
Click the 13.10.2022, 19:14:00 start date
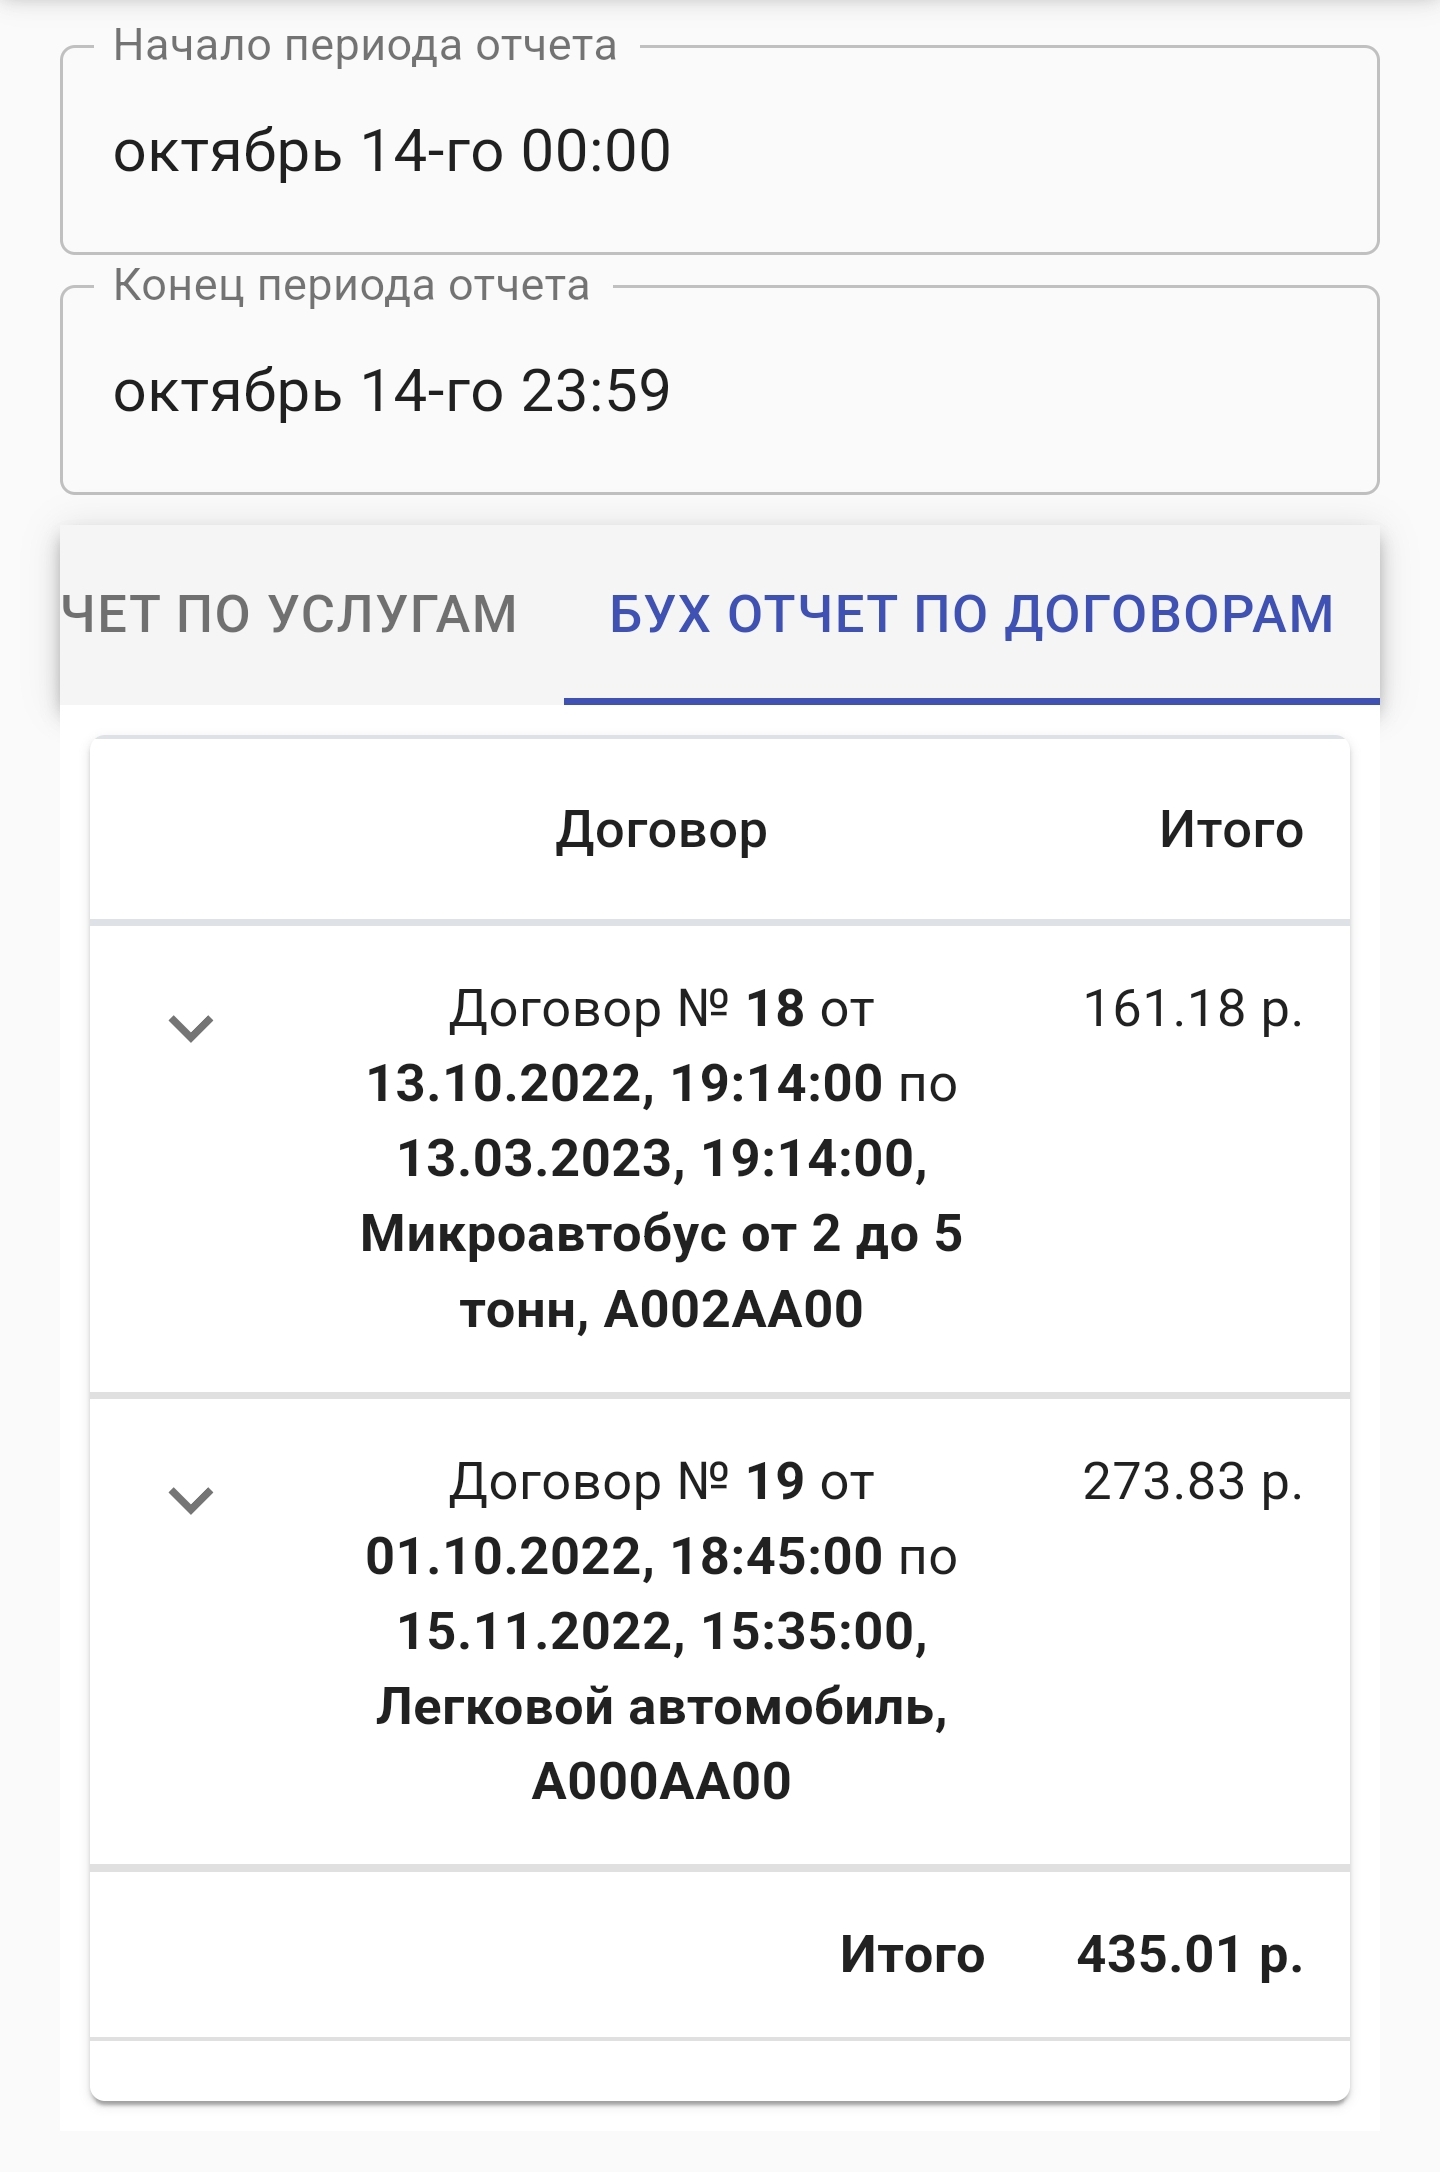point(625,1084)
